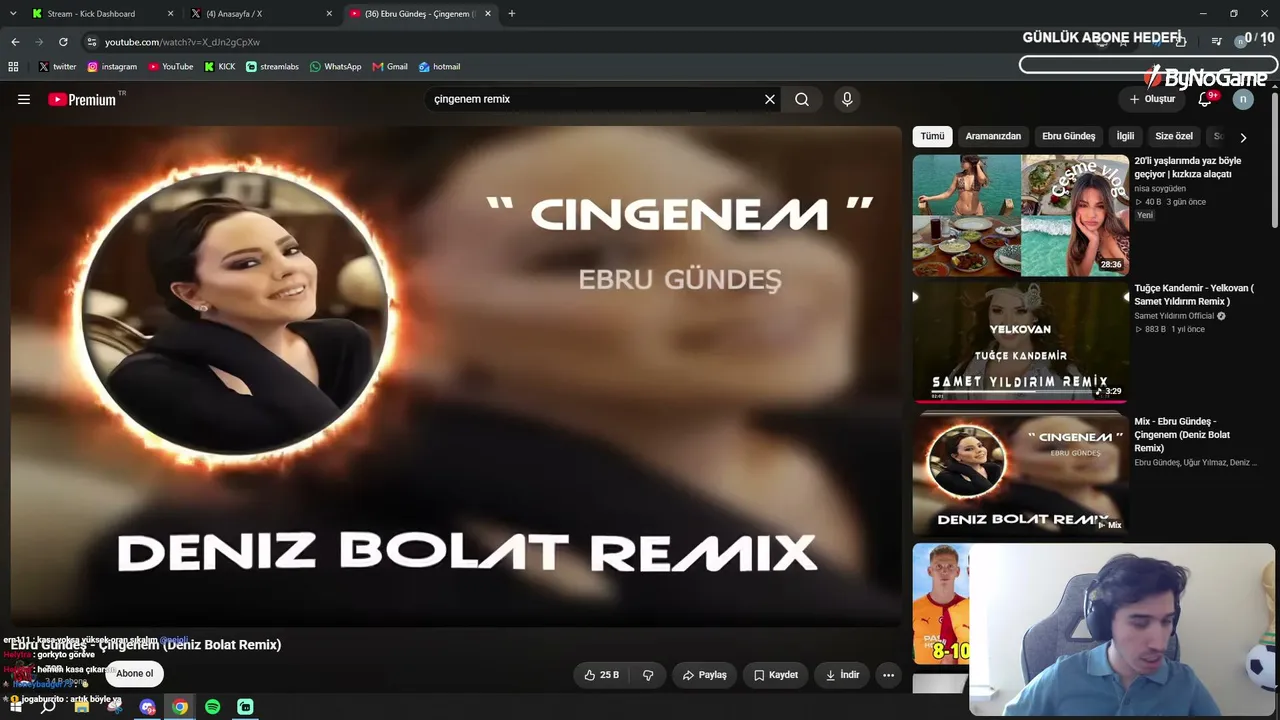This screenshot has width=1280, height=720.
Task: Select the Aramanızdan filter chip
Action: point(993,136)
